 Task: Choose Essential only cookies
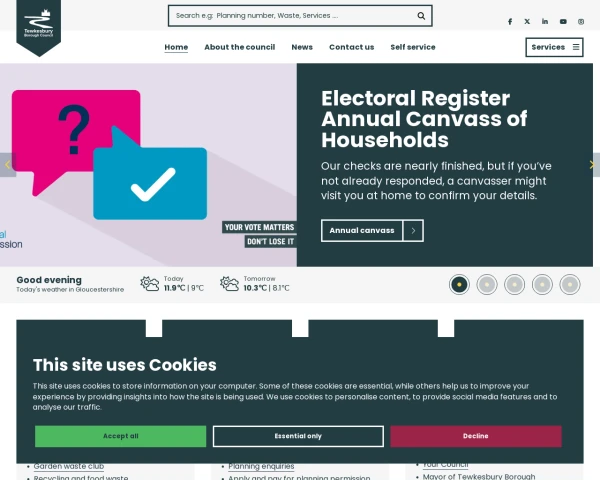tap(298, 436)
